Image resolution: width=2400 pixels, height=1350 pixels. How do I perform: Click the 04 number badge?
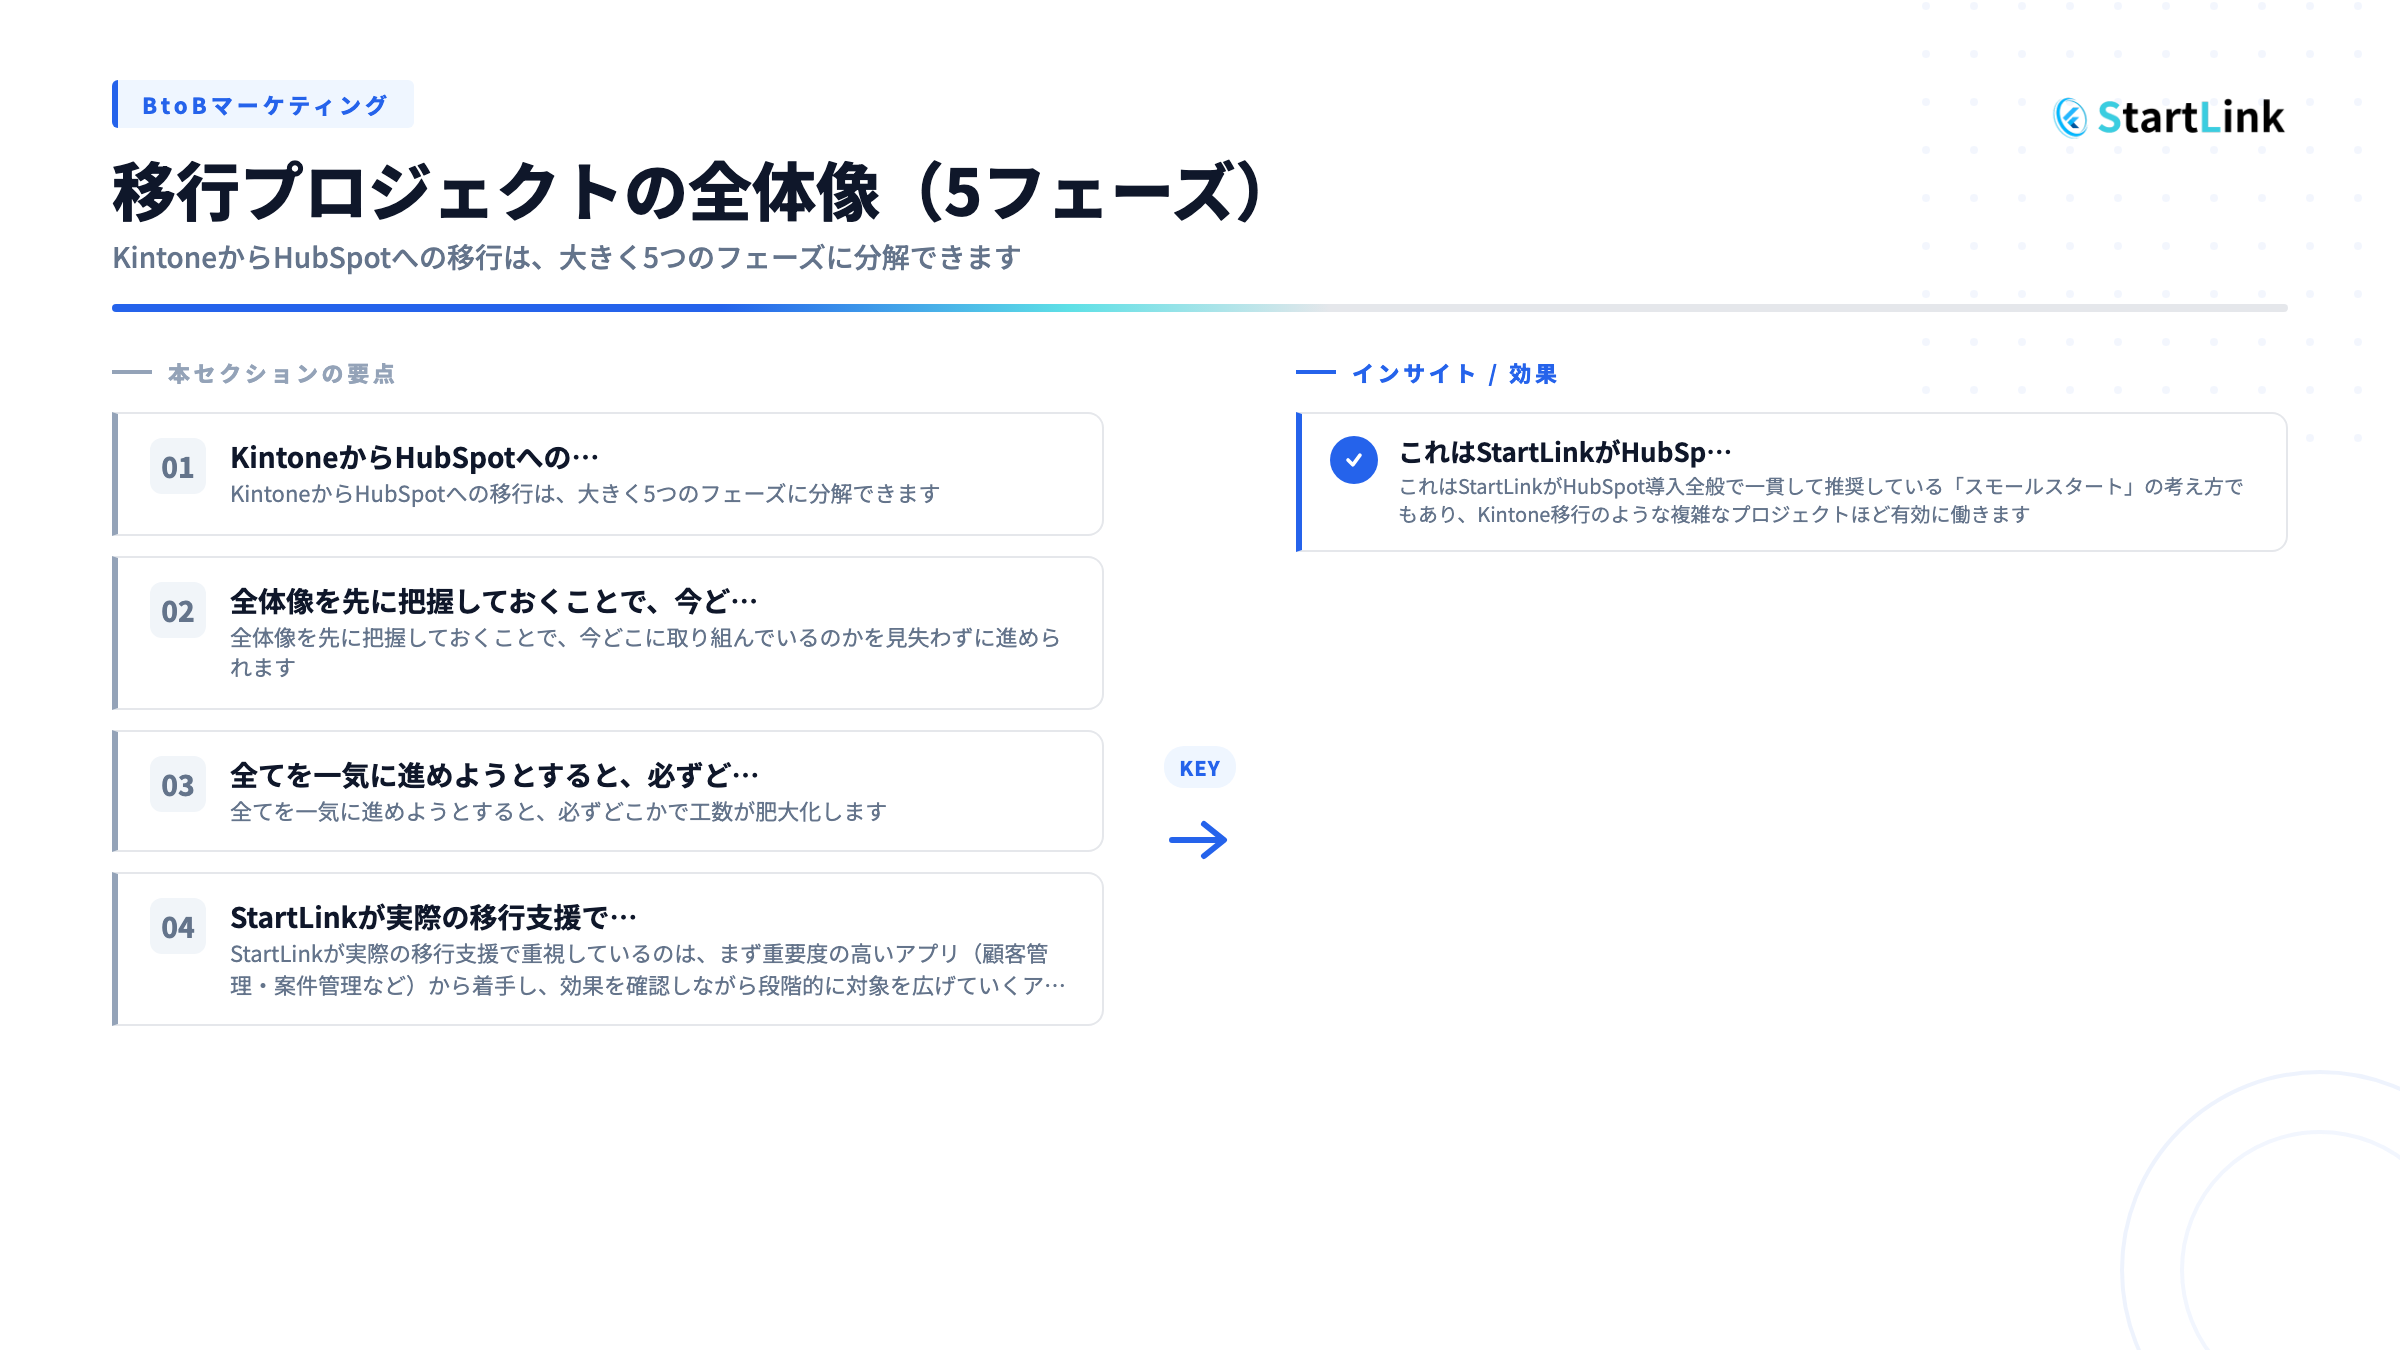tap(178, 927)
